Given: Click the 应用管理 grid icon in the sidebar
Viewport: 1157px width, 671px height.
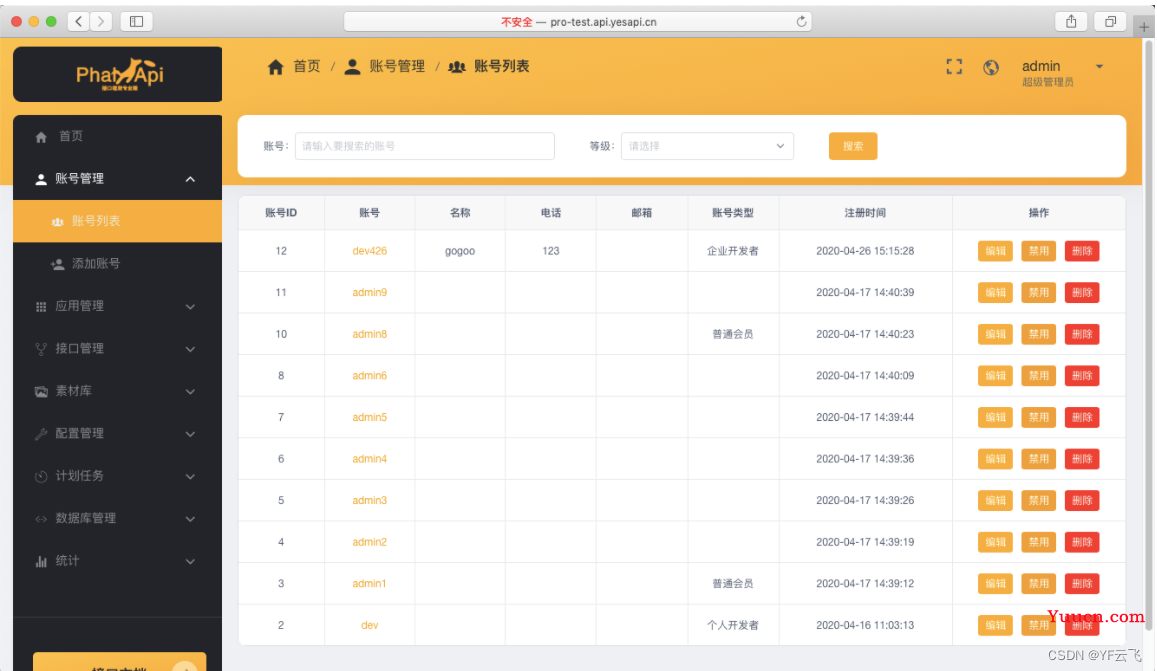Looking at the screenshot, I should [41, 306].
